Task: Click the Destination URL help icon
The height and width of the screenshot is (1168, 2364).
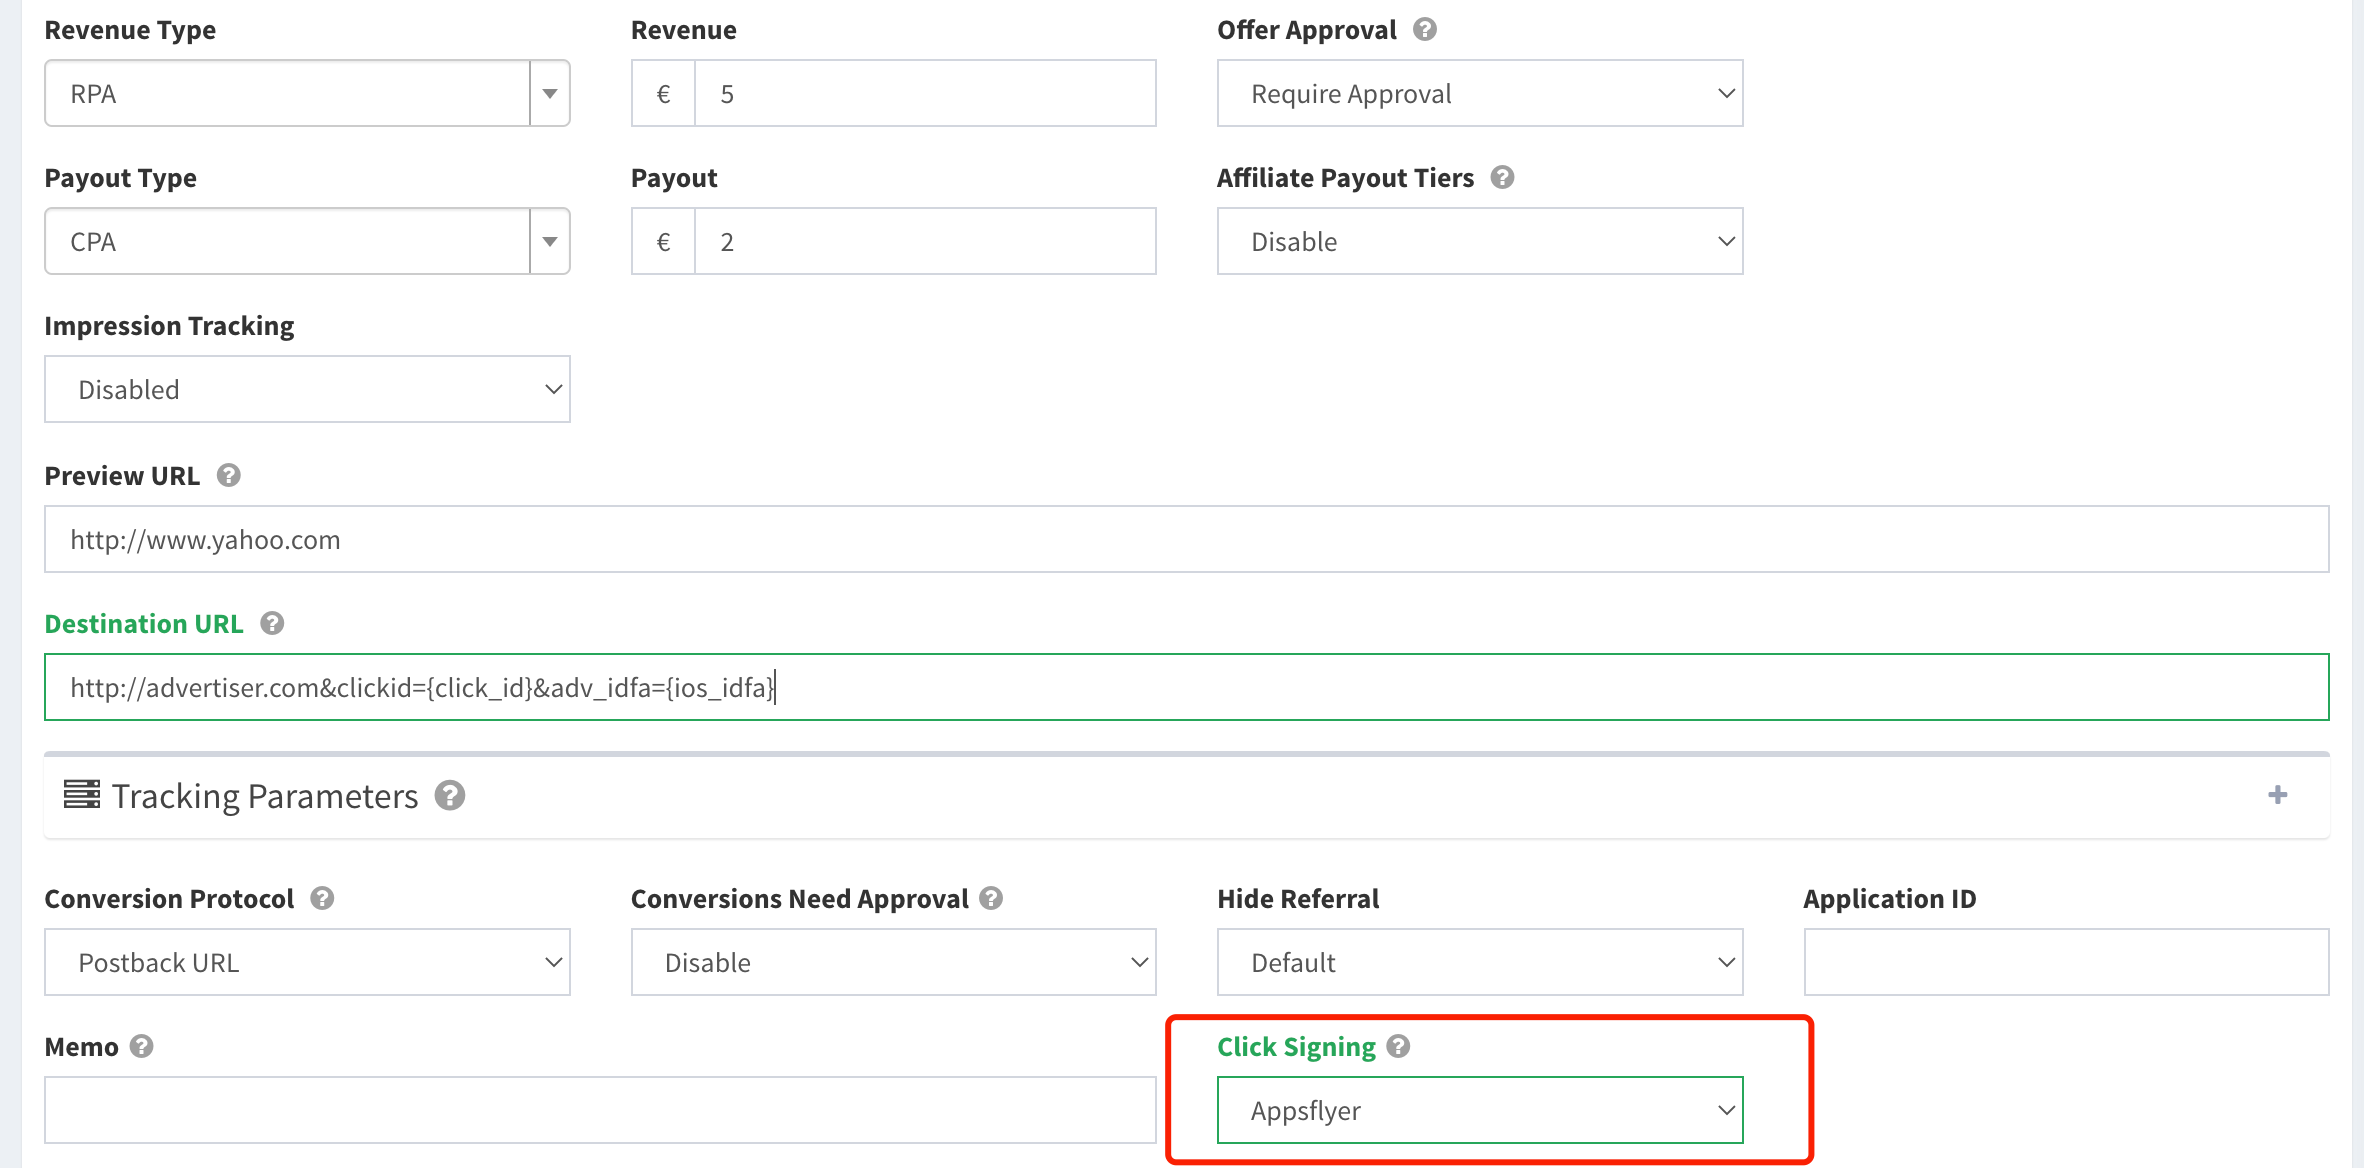Action: 272,624
